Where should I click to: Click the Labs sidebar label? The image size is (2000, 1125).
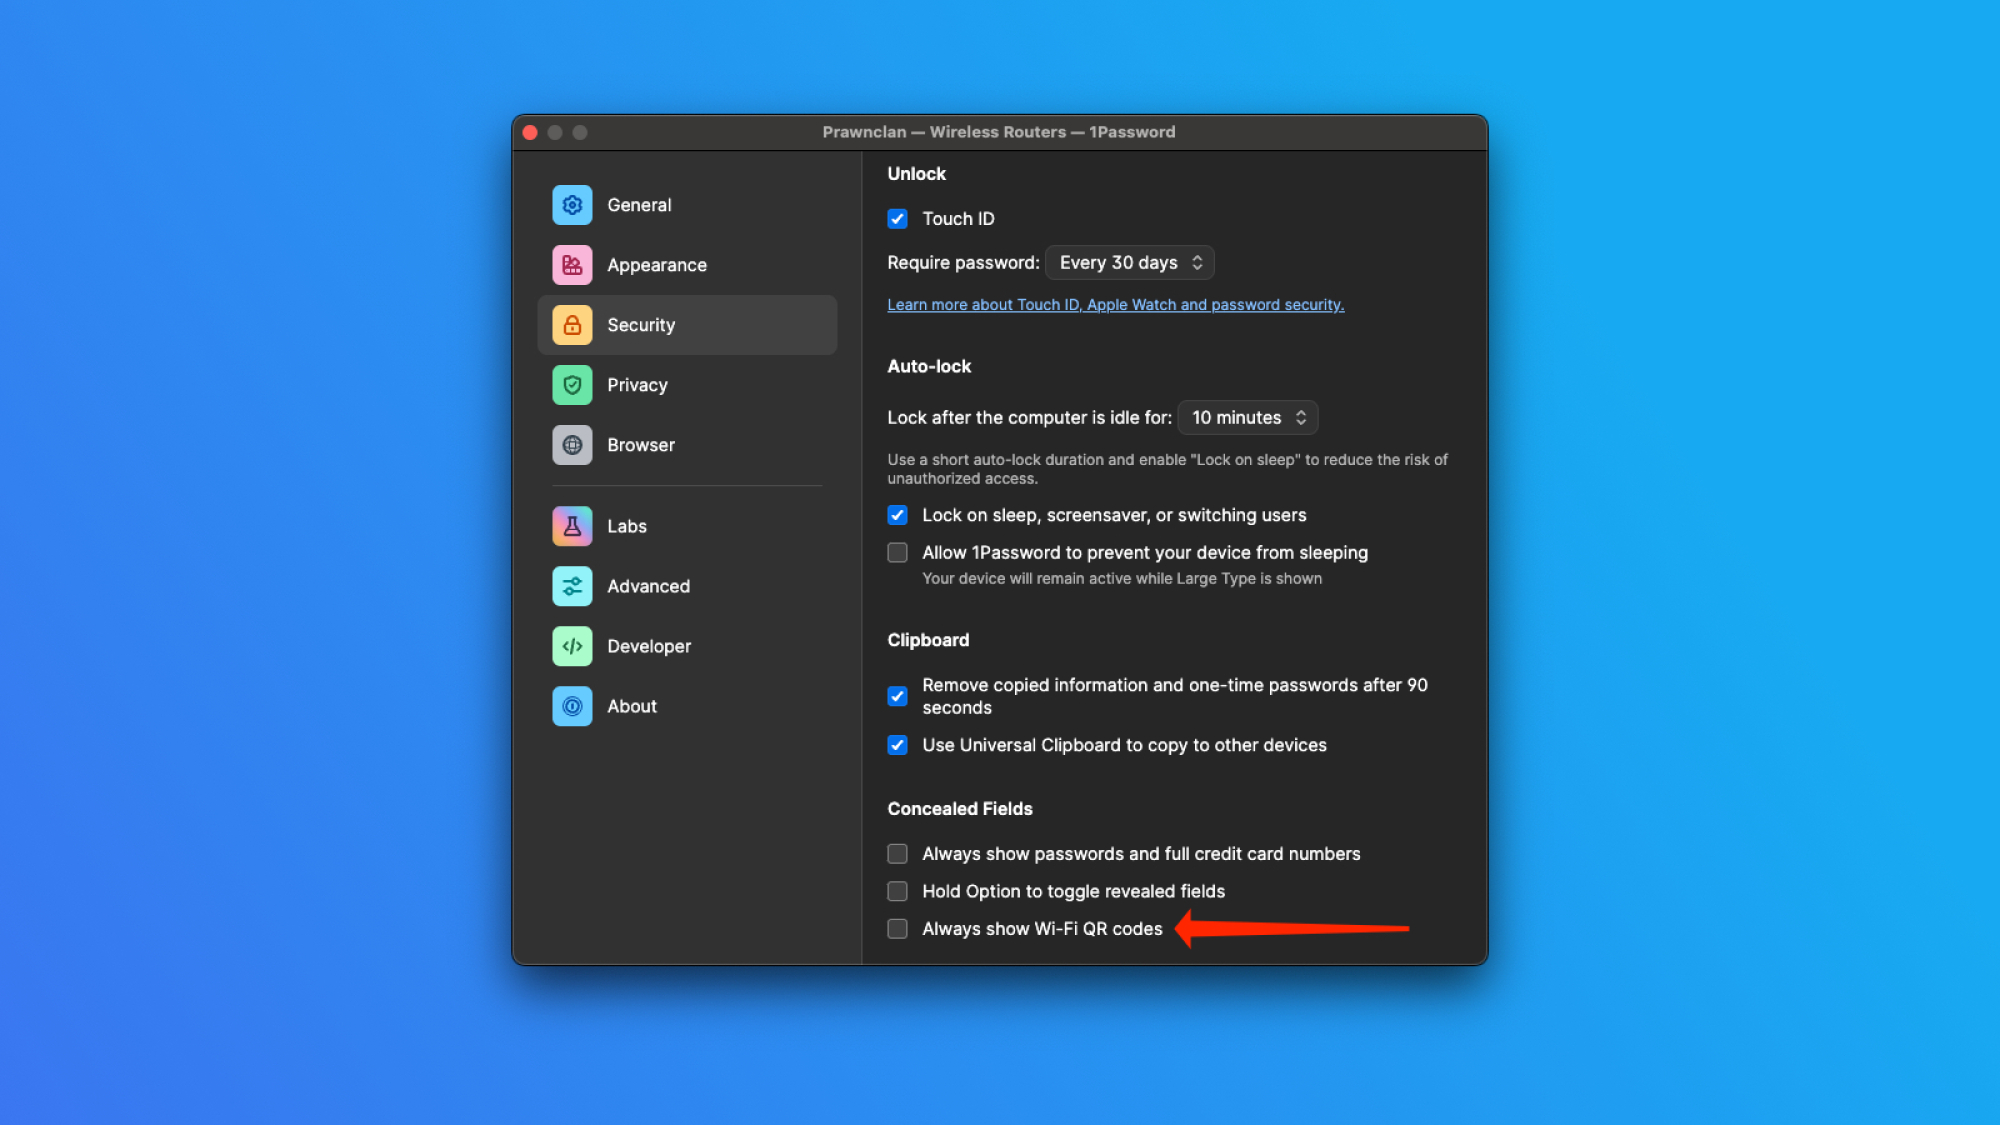point(627,526)
